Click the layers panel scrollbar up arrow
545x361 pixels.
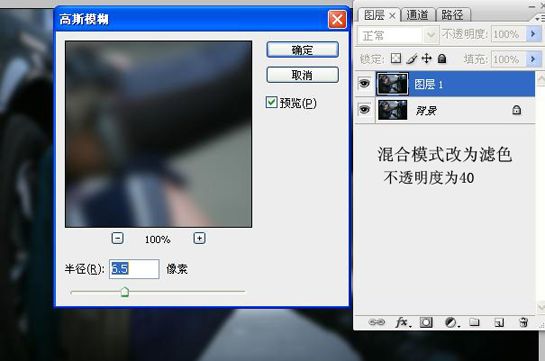541,79
